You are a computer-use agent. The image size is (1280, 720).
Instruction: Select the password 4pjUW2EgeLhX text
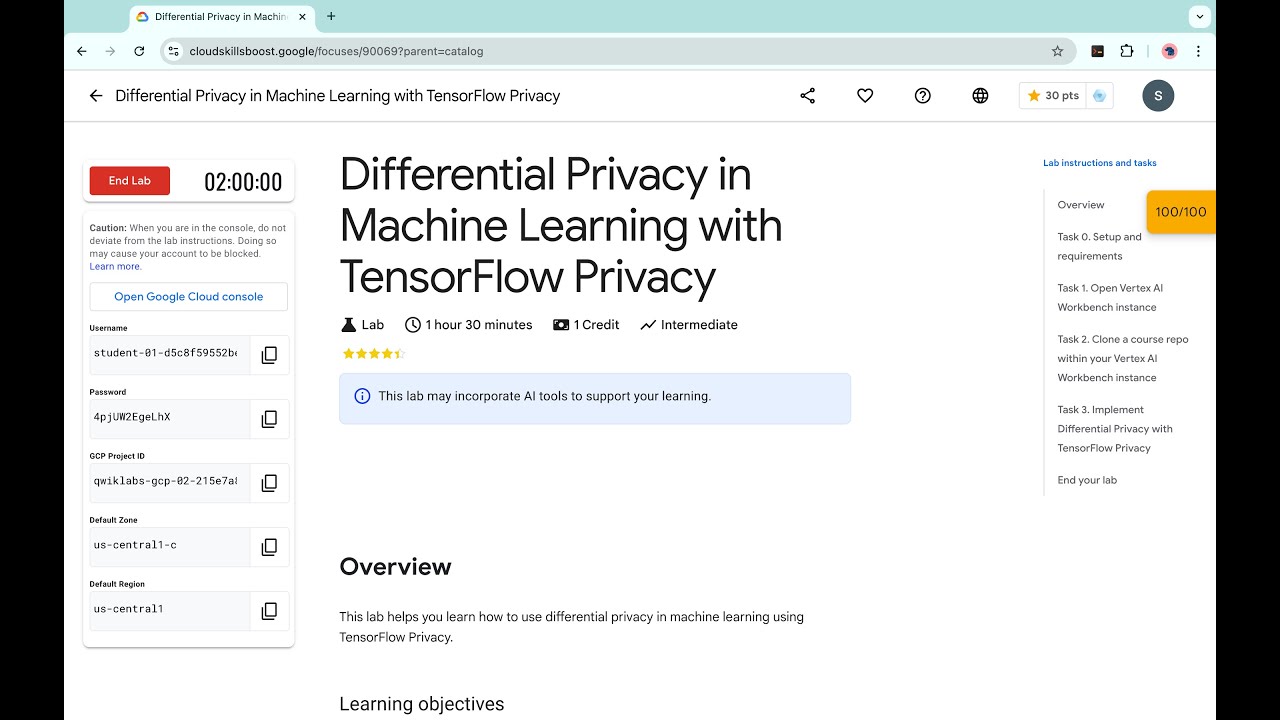click(x=132, y=417)
